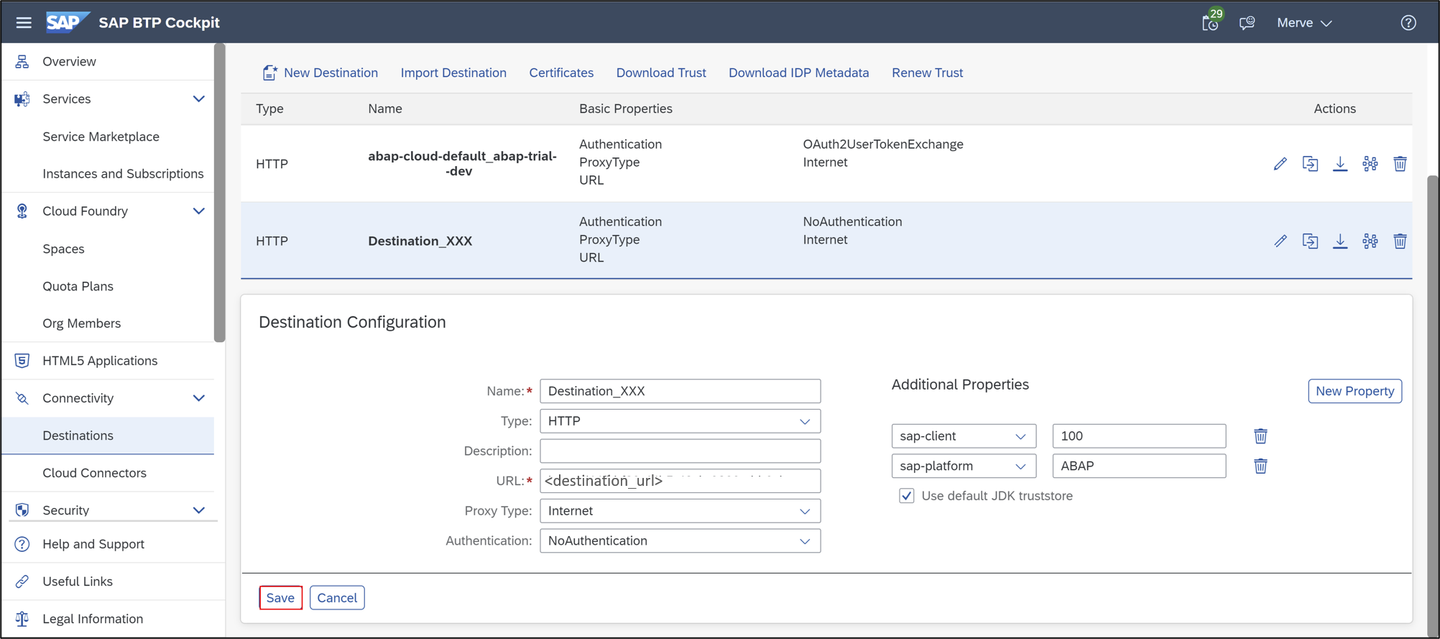Edit the abap-cloud-default destination with pencil icon
The width and height of the screenshot is (1440, 639).
pyautogui.click(x=1280, y=164)
